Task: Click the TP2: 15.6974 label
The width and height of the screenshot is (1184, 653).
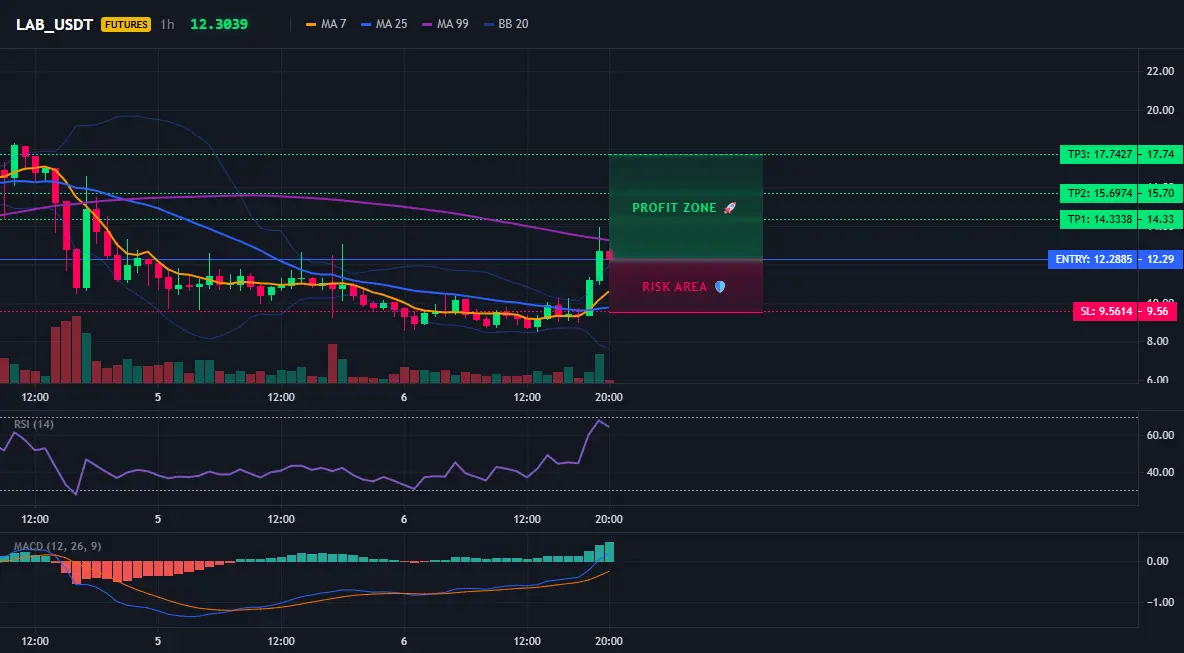Action: tap(1099, 193)
